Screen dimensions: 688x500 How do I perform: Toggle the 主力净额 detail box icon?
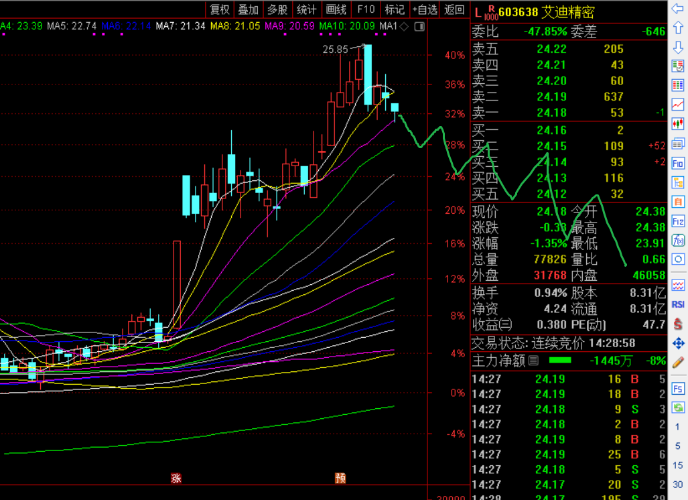coord(534,361)
